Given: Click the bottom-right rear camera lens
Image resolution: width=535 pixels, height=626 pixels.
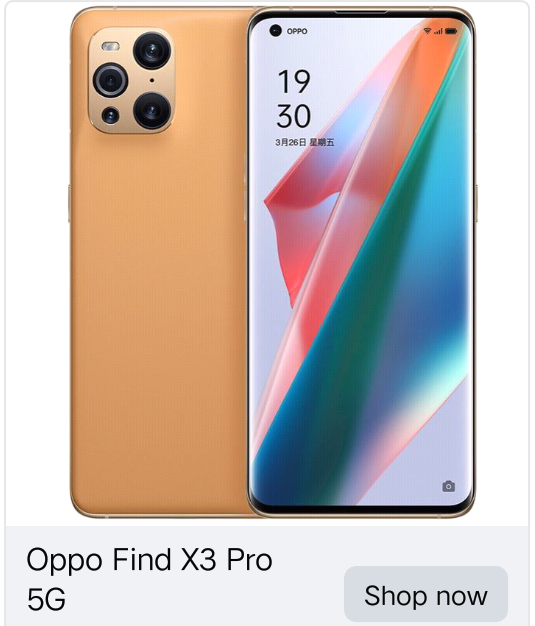Looking at the screenshot, I should 152,111.
